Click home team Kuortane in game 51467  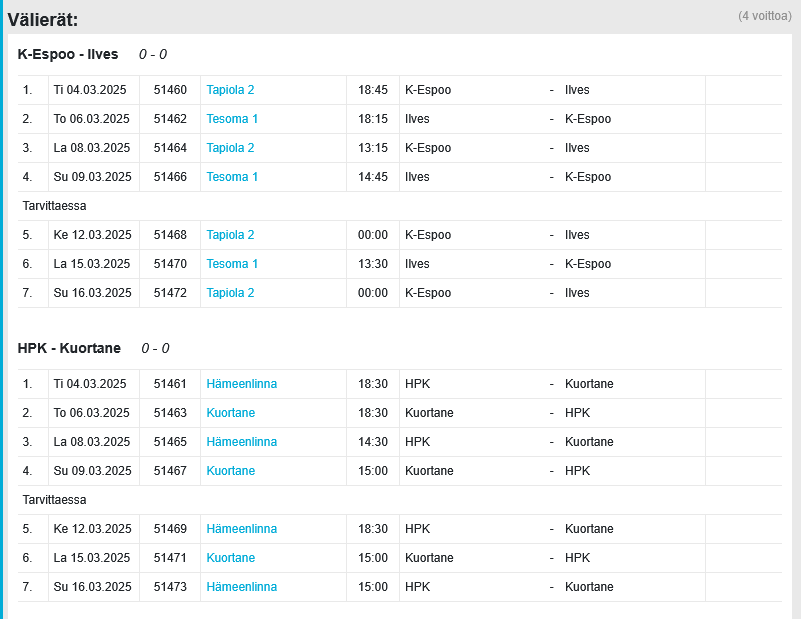[x=429, y=471]
